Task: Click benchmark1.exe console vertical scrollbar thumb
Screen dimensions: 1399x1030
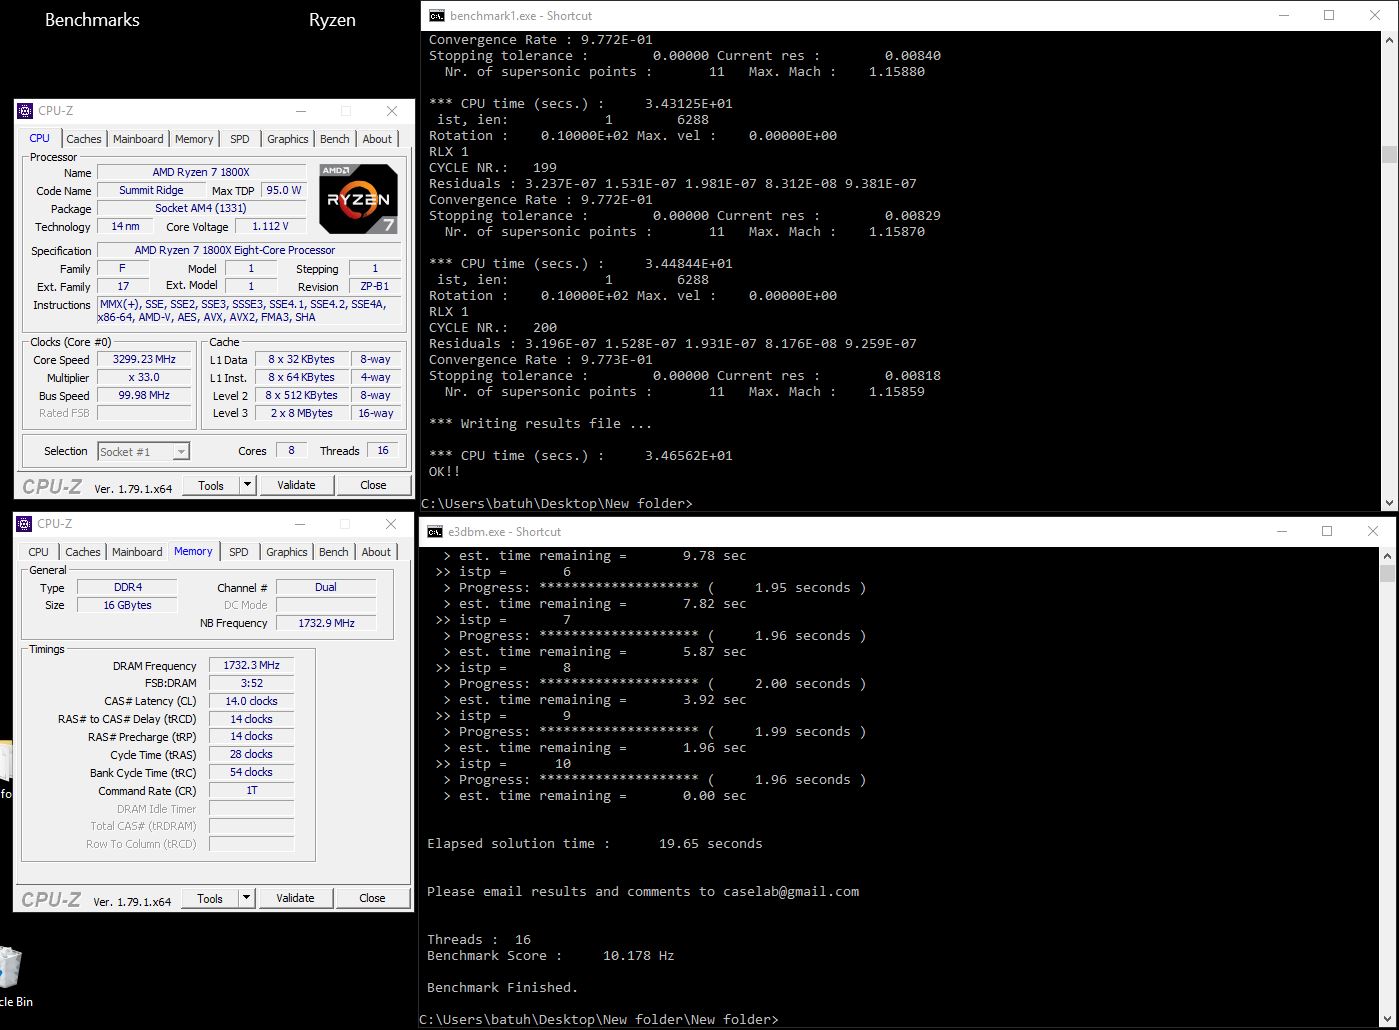Action: tap(1389, 154)
